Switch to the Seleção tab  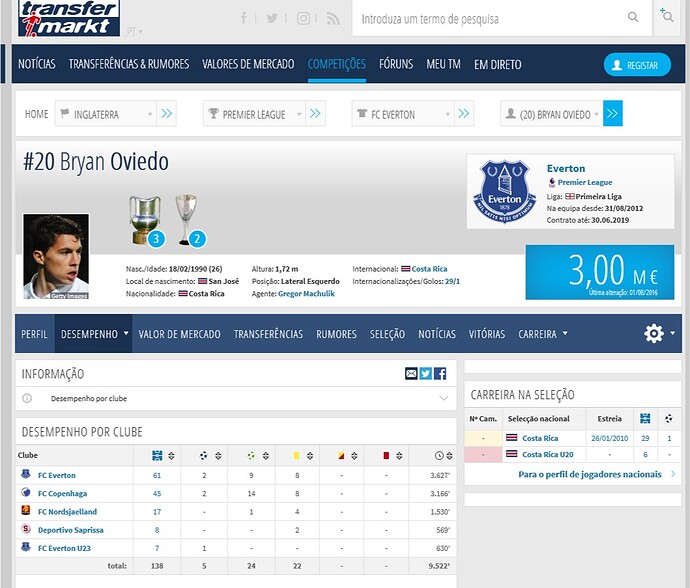[x=387, y=334]
